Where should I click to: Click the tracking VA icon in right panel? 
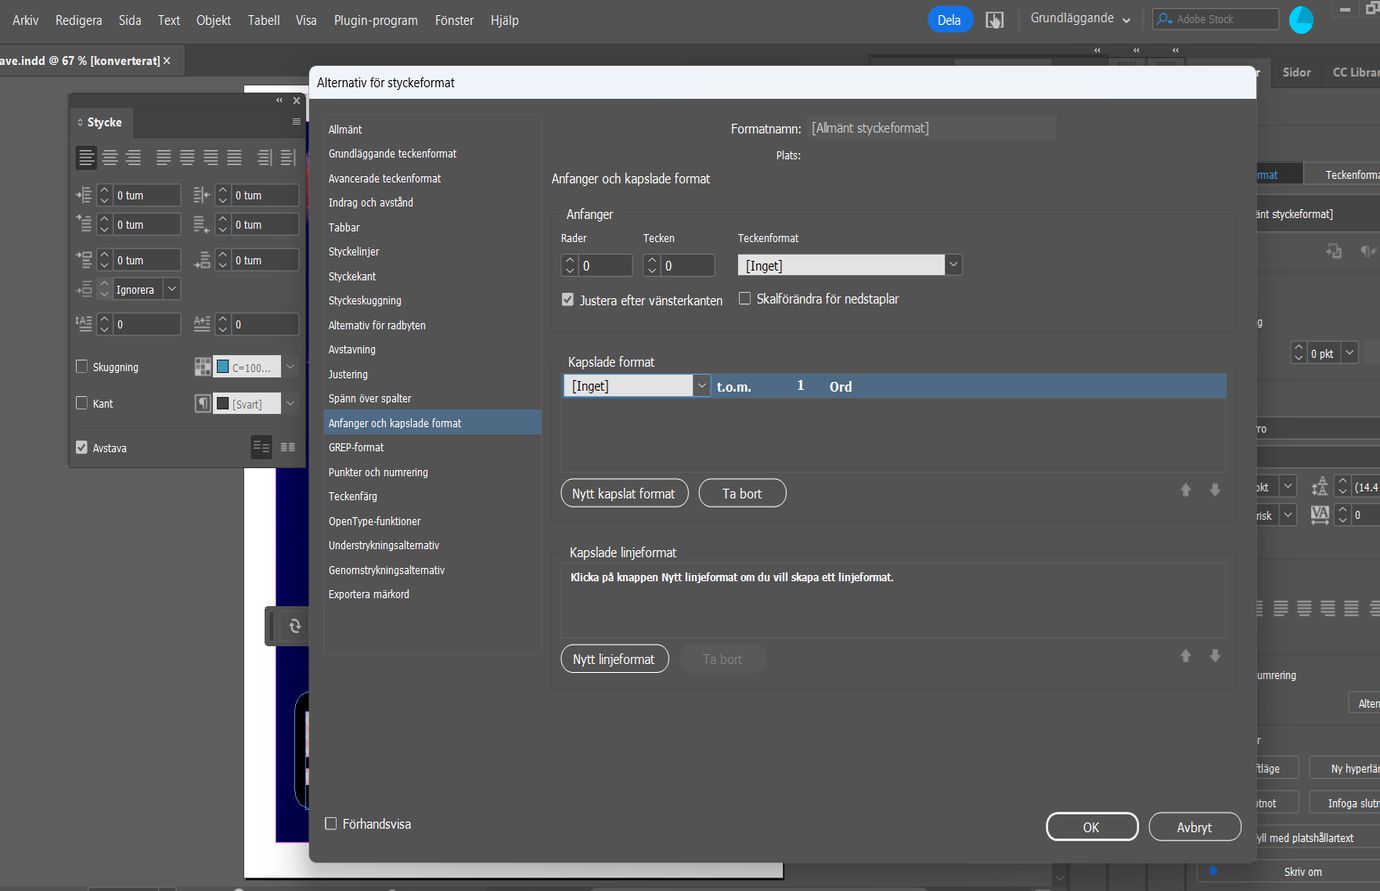pyautogui.click(x=1320, y=515)
